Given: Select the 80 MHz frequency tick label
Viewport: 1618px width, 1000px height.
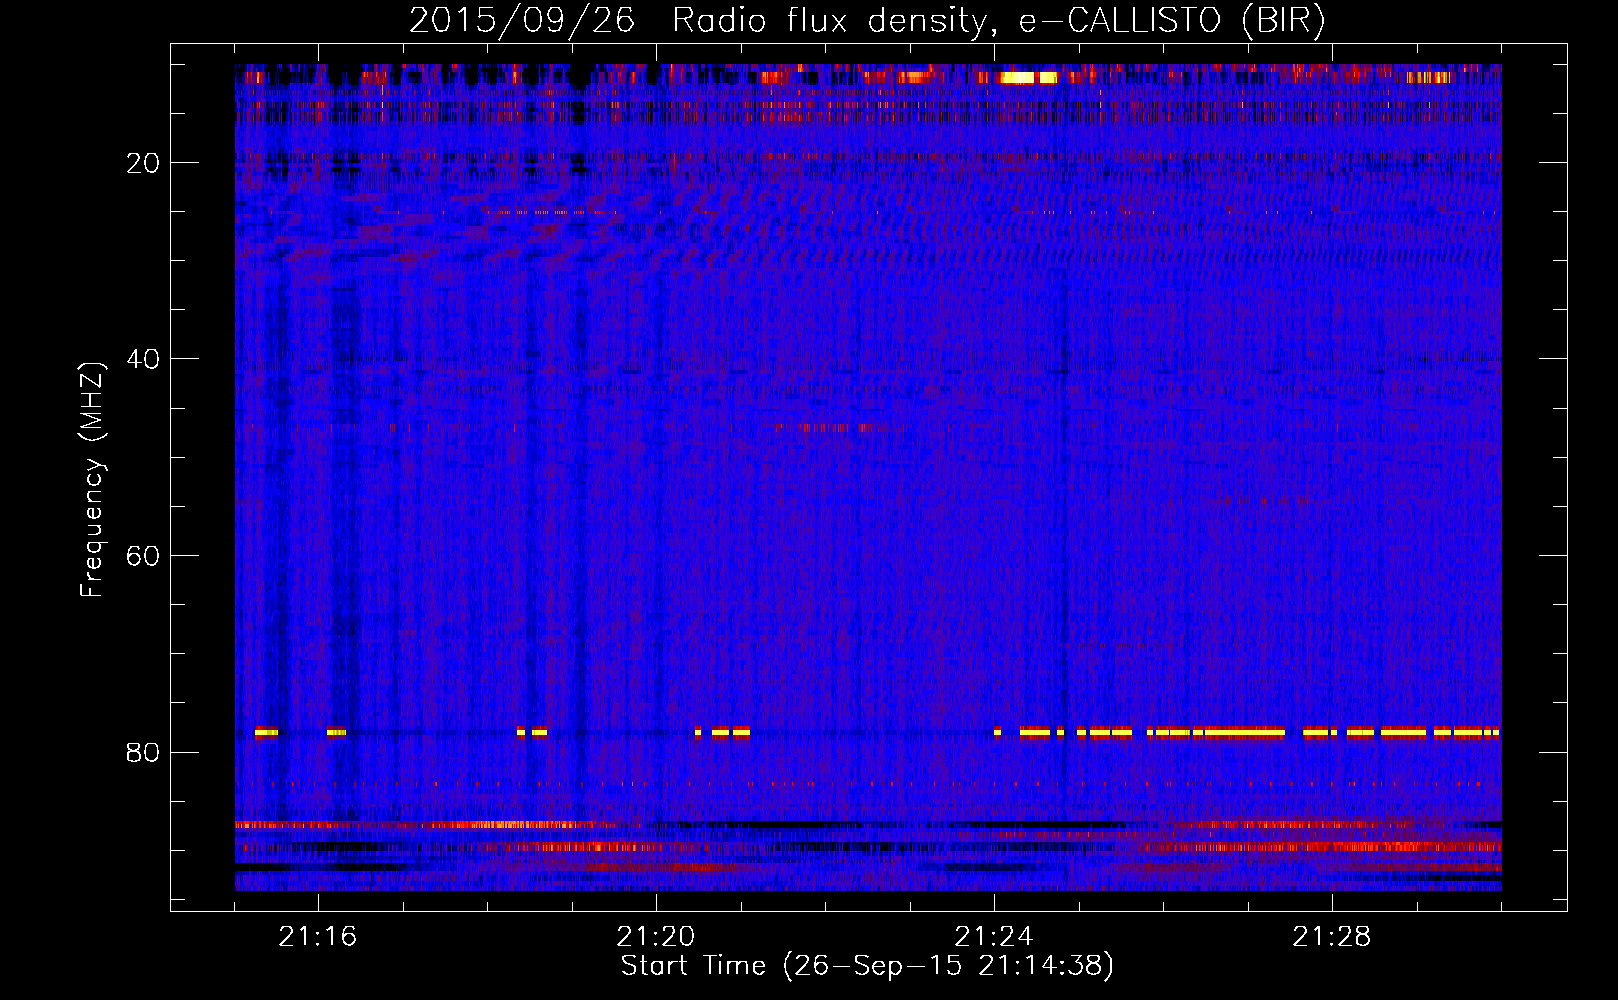Looking at the screenshot, I should point(144,752).
